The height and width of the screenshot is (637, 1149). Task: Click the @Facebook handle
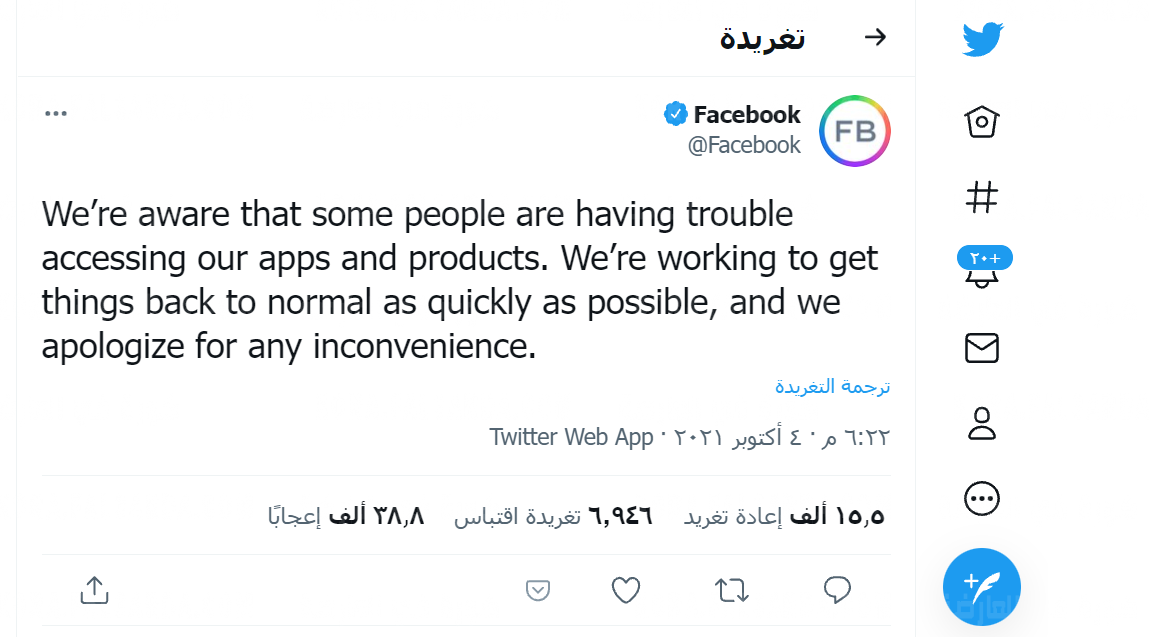pos(744,146)
